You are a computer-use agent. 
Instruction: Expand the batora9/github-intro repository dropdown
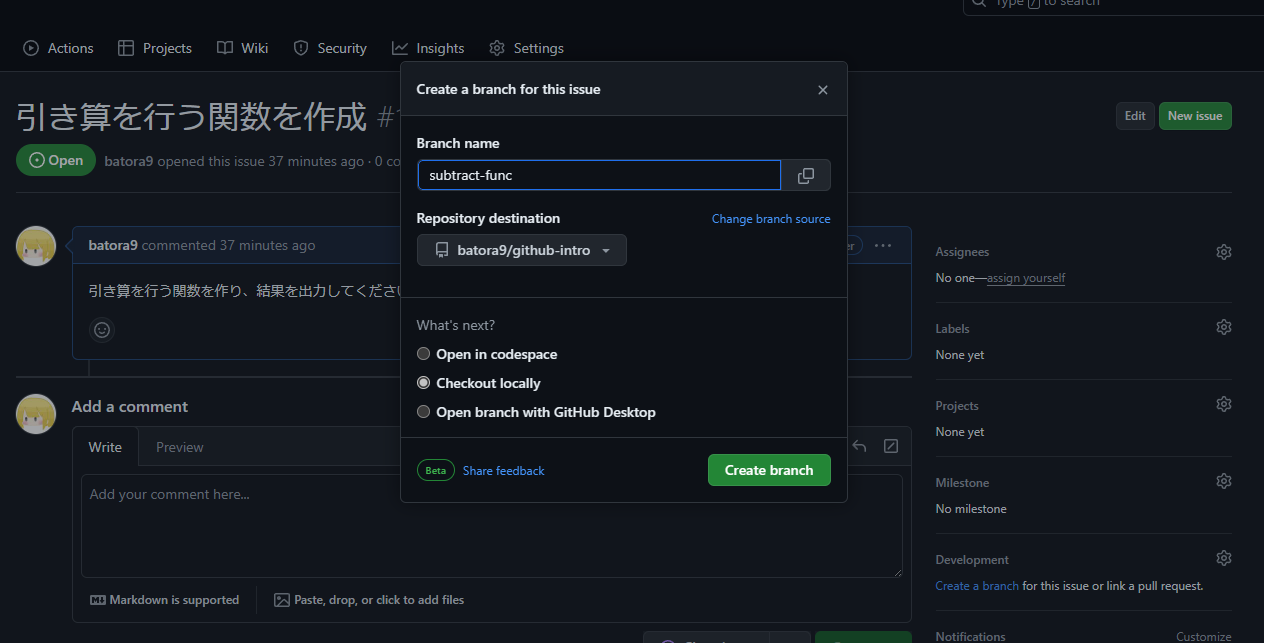click(x=522, y=250)
